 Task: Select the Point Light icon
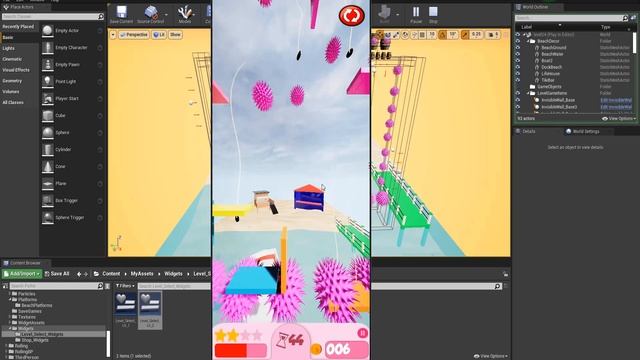[48, 82]
